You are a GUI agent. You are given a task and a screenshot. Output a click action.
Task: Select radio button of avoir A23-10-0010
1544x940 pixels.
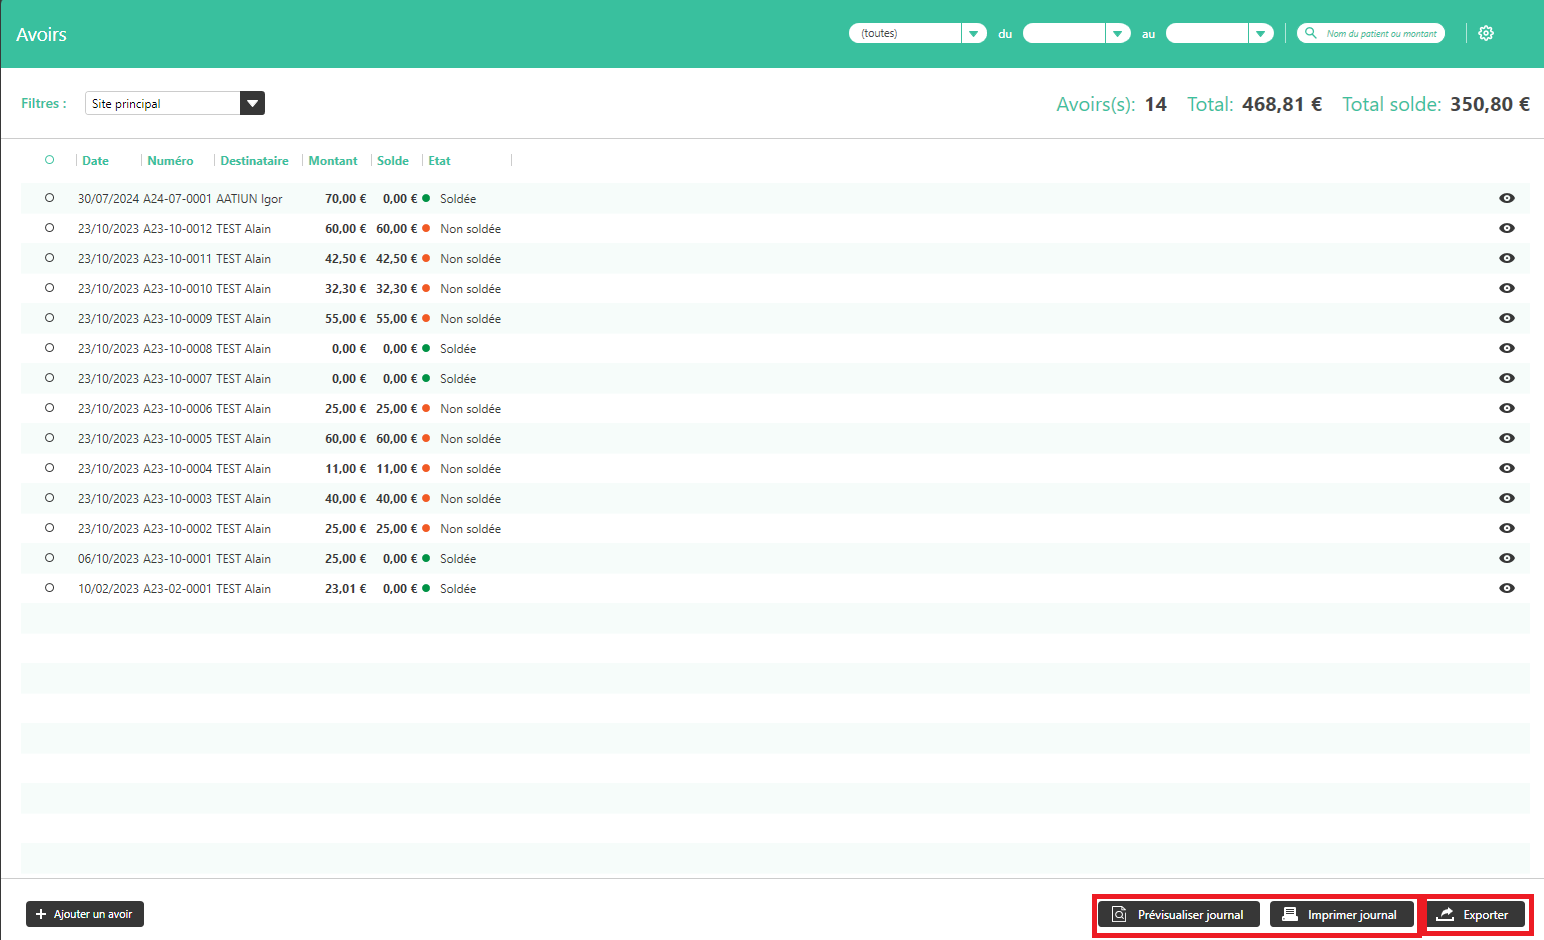point(49,288)
